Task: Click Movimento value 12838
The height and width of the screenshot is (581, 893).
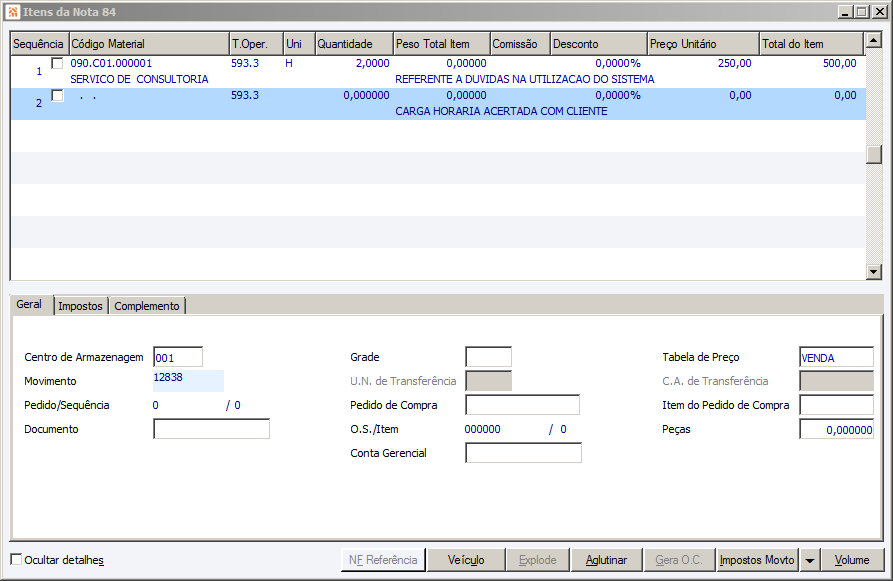Action: point(168,377)
